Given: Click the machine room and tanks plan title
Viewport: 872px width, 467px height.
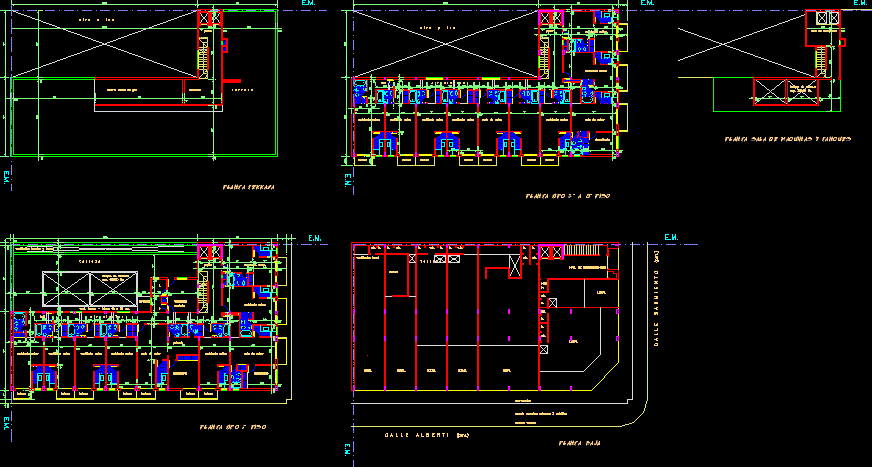Looking at the screenshot, I should 789,139.
